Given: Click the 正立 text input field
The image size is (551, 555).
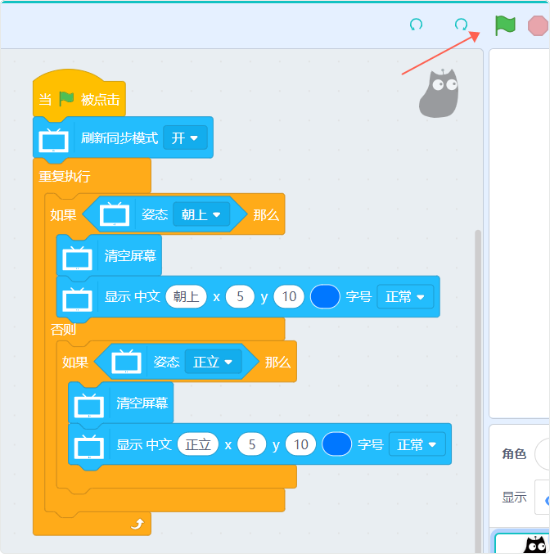Looking at the screenshot, I should pyautogui.click(x=198, y=444).
